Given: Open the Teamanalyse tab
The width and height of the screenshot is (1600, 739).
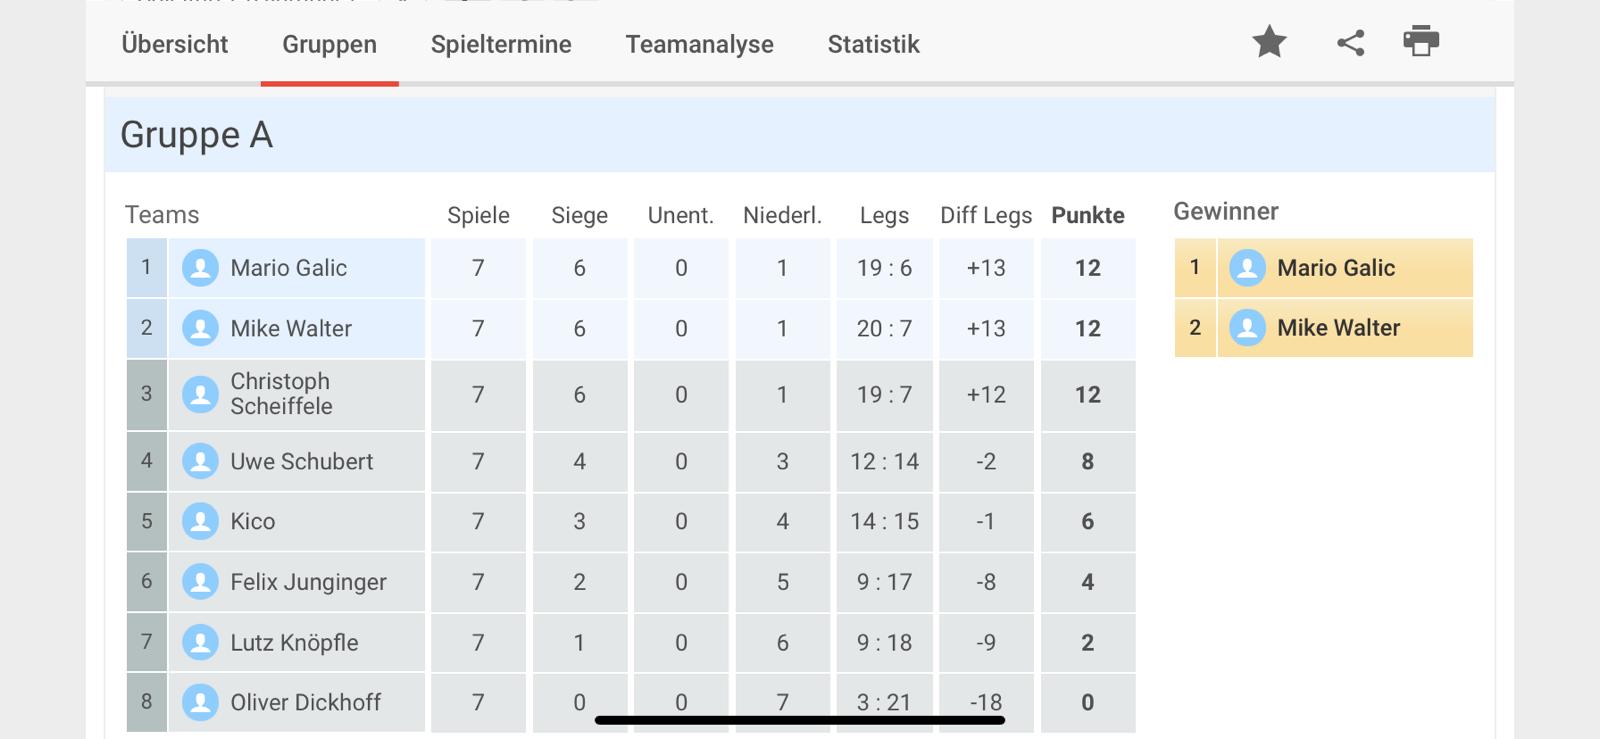Looking at the screenshot, I should (x=699, y=44).
